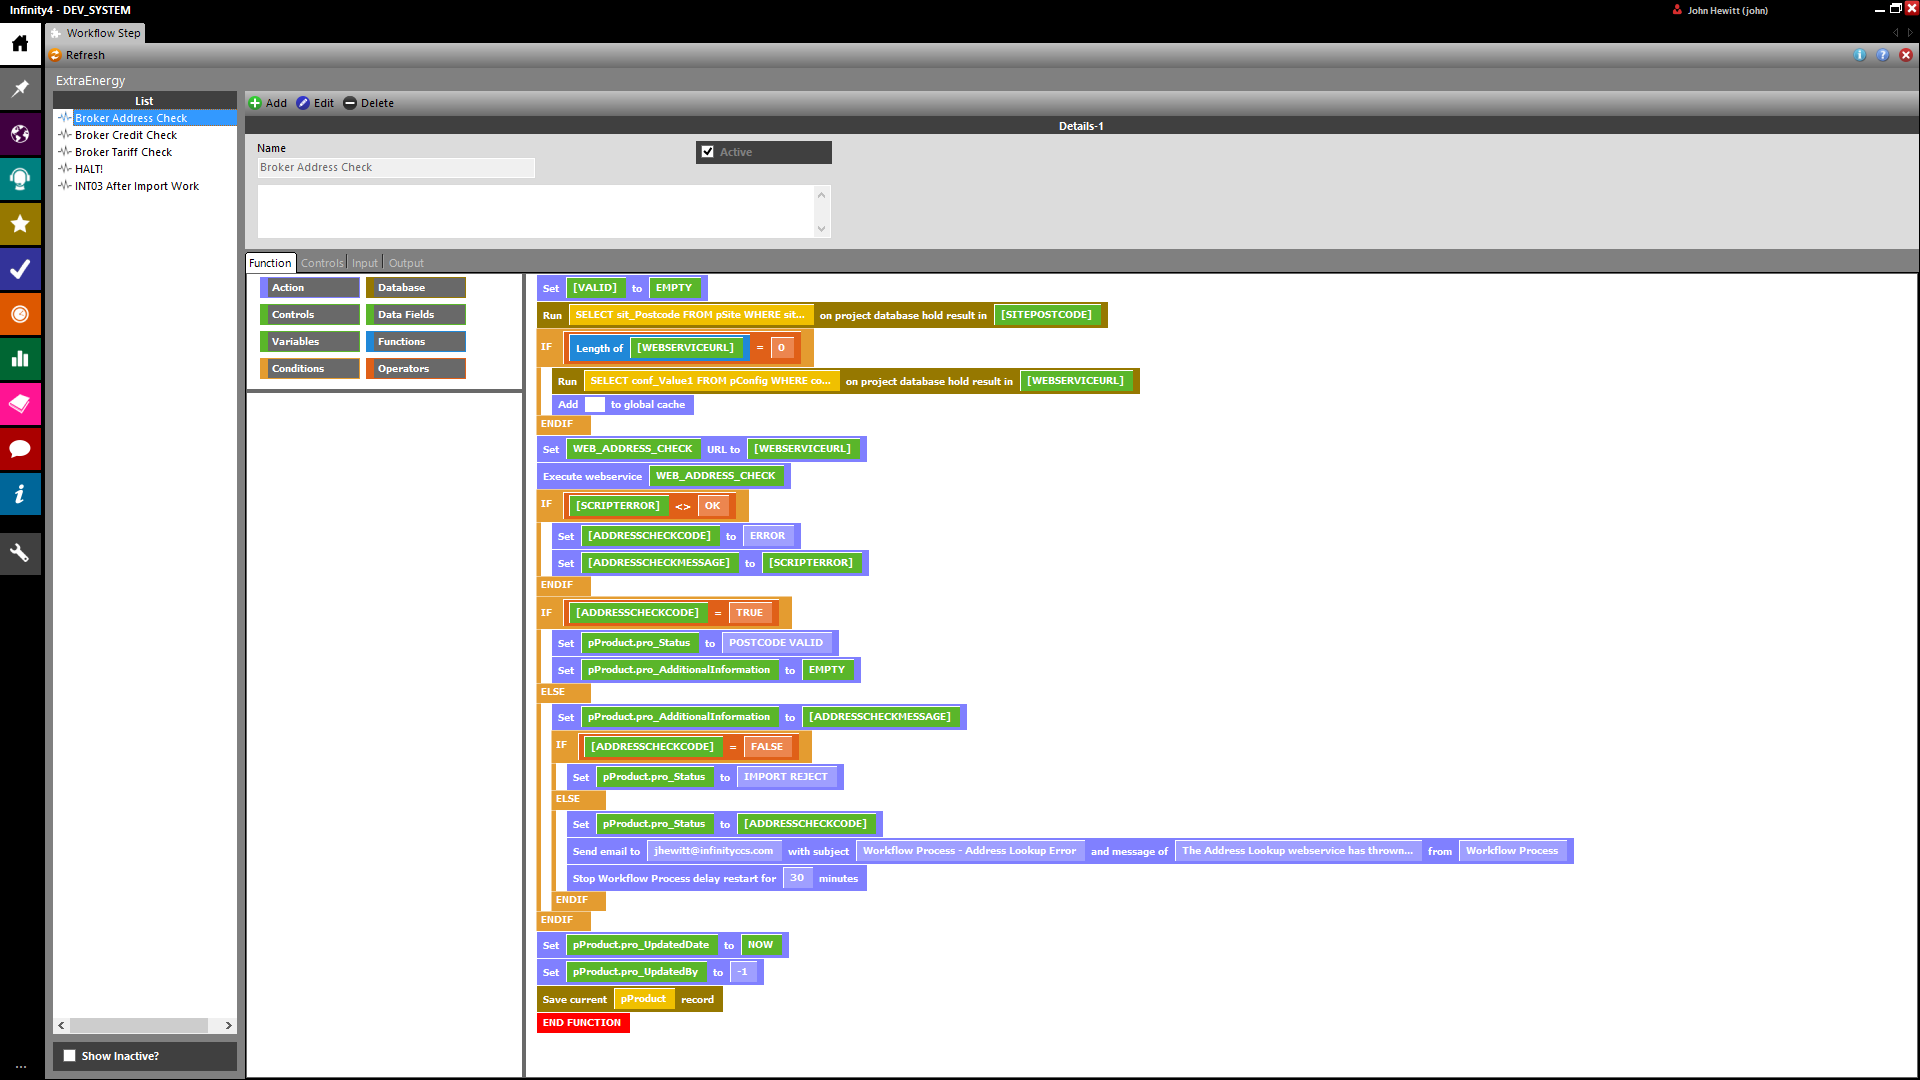Click the Home icon in the sidebar
The width and height of the screenshot is (1920, 1080).
(x=20, y=43)
